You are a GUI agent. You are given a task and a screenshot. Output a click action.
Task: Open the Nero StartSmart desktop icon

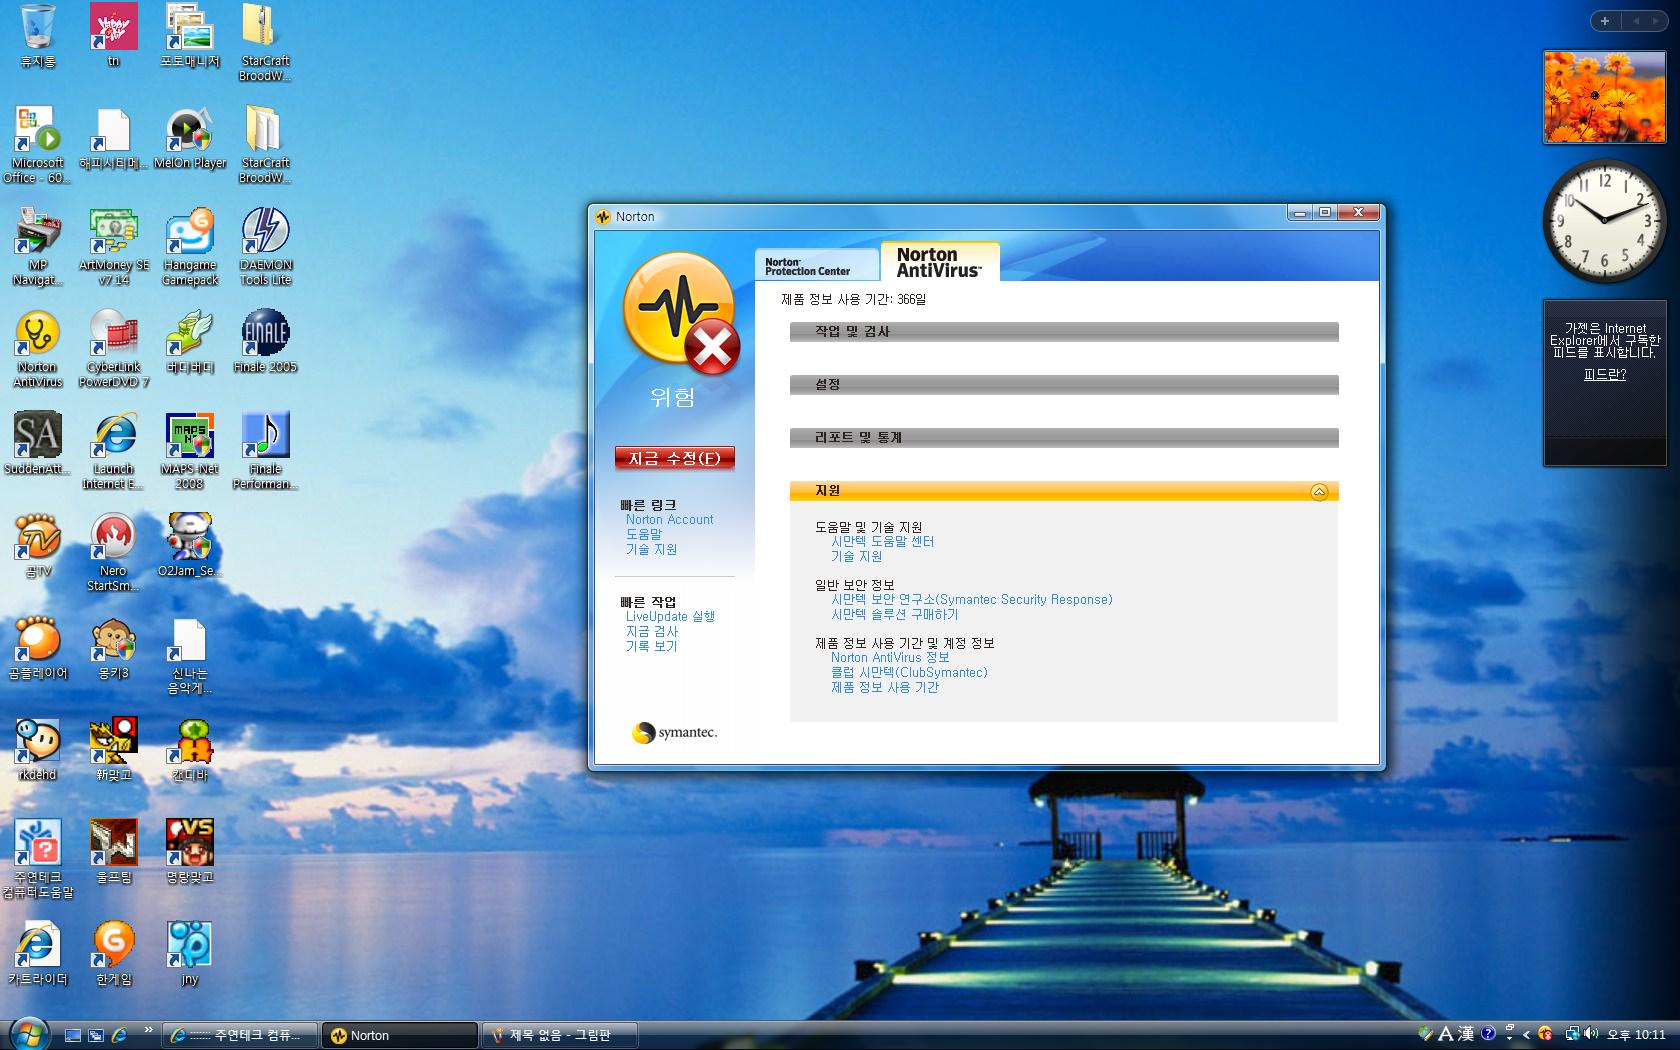click(x=114, y=553)
